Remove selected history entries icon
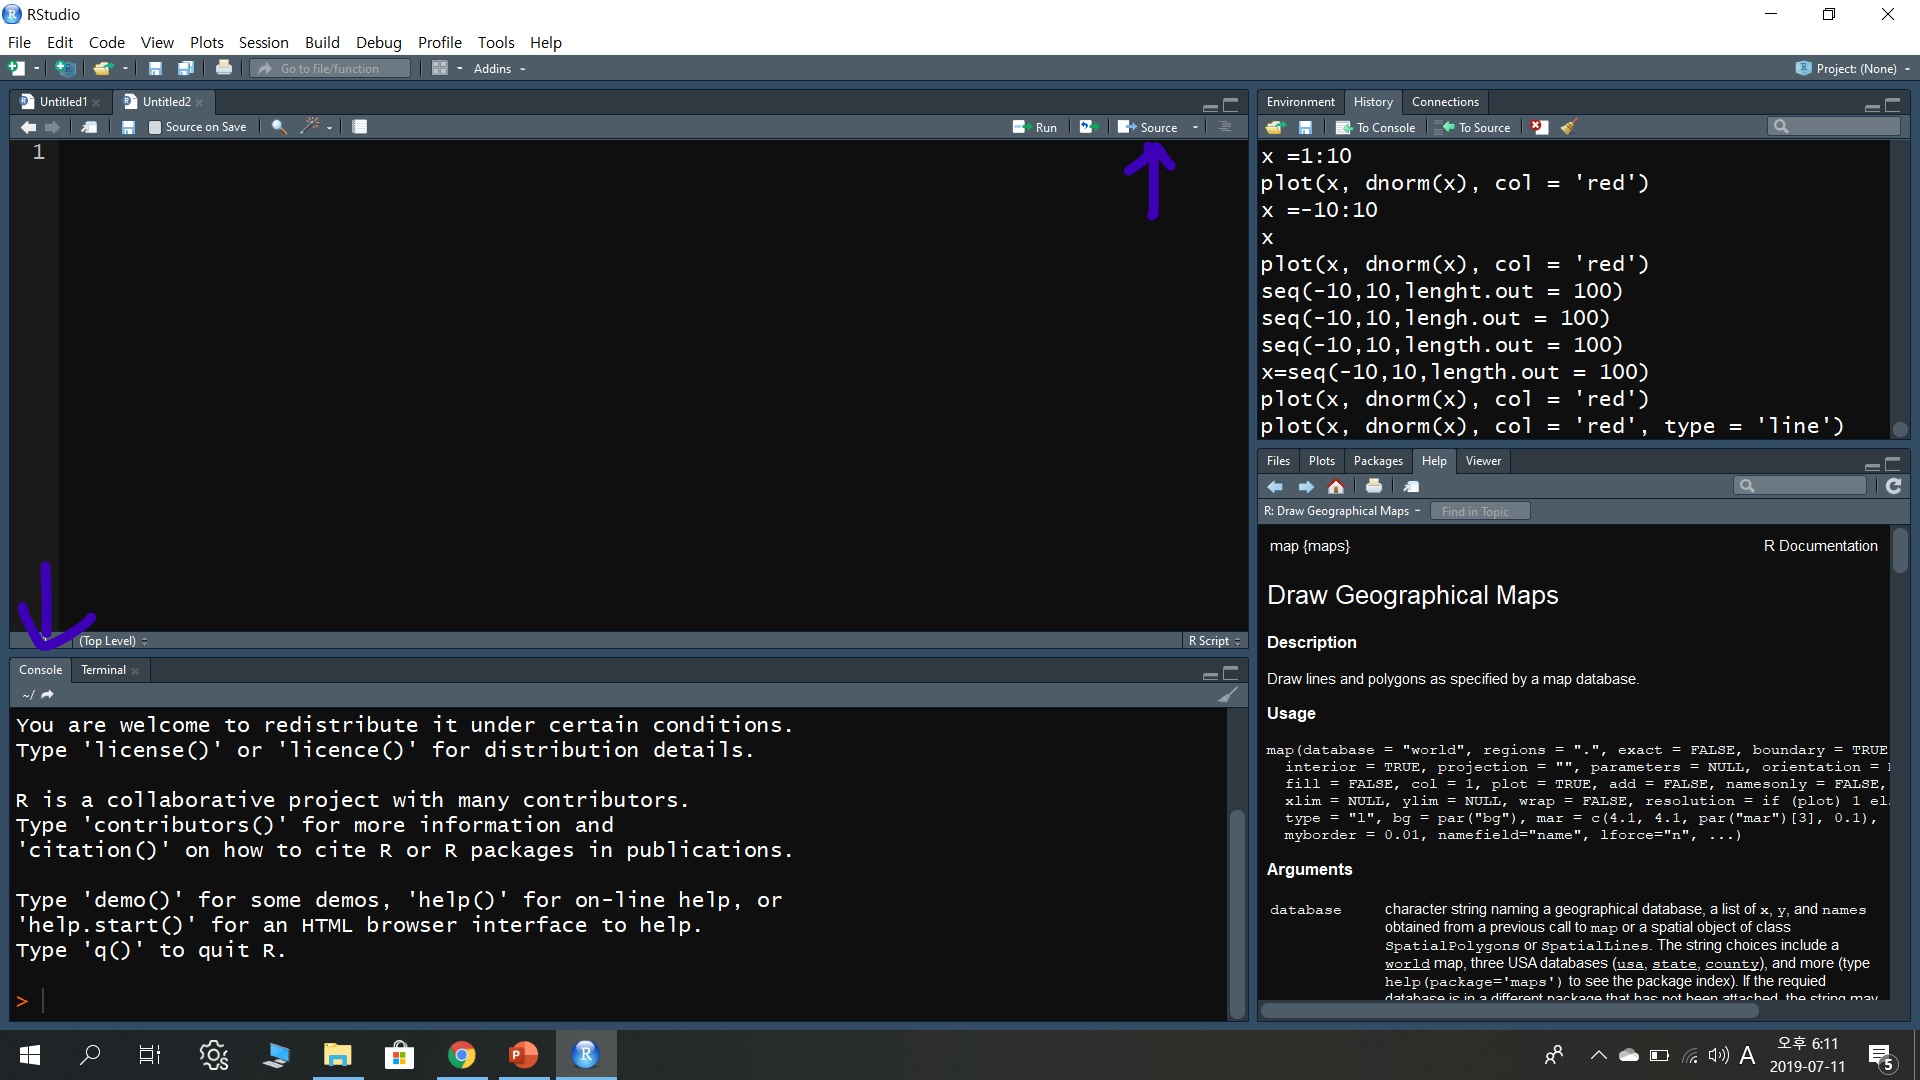 click(x=1540, y=127)
